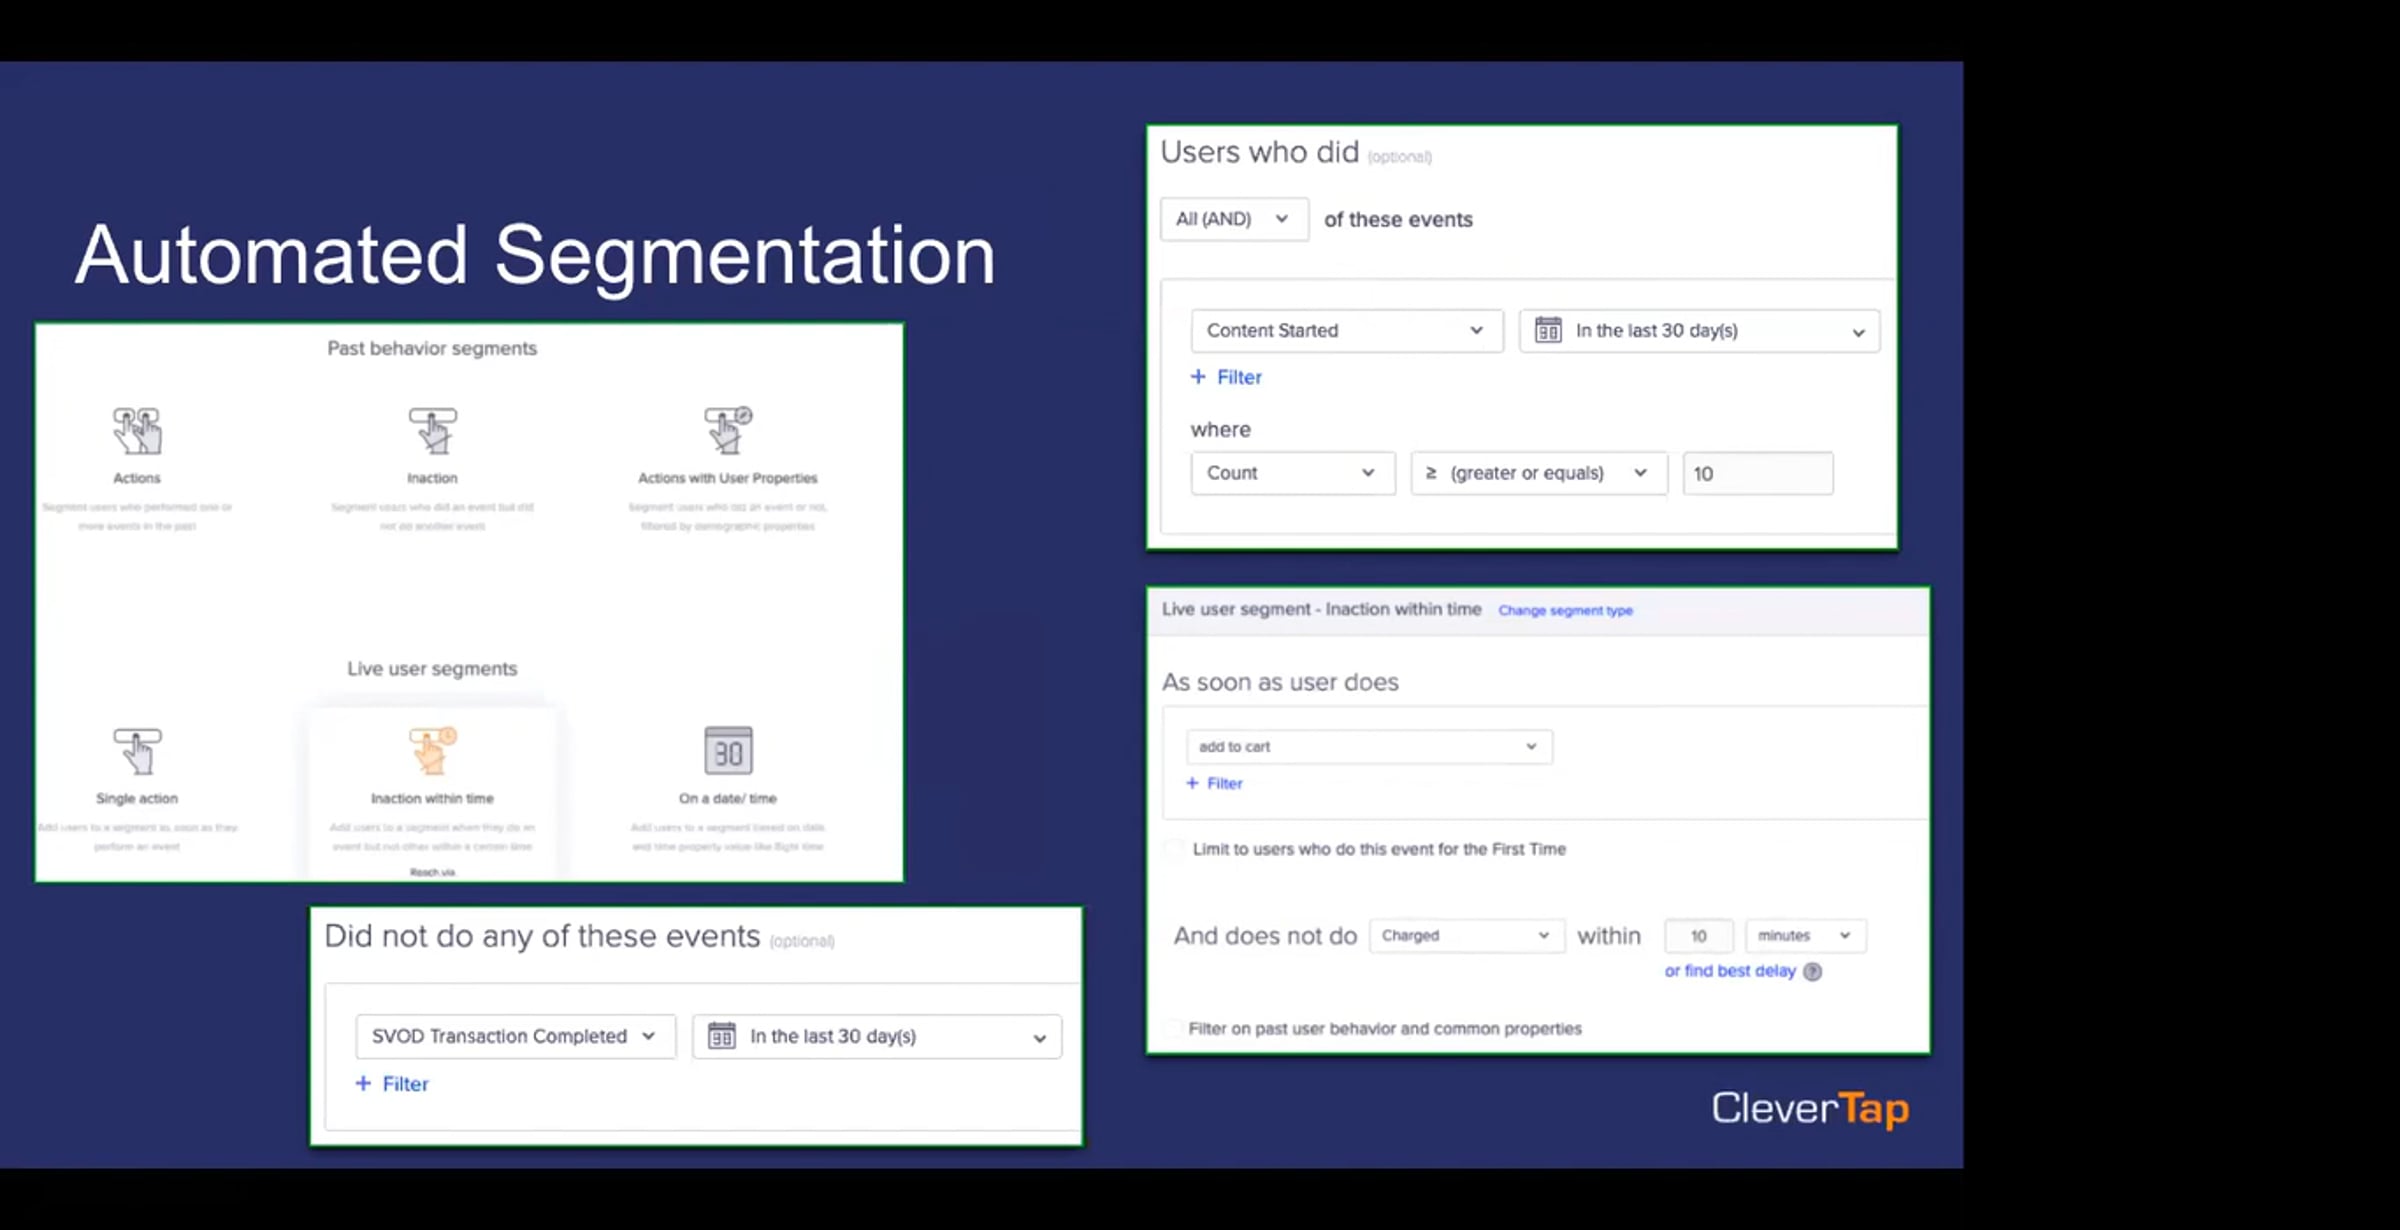Open SVOD Transaction Completed dropdown
The width and height of the screenshot is (2400, 1230).
[514, 1037]
